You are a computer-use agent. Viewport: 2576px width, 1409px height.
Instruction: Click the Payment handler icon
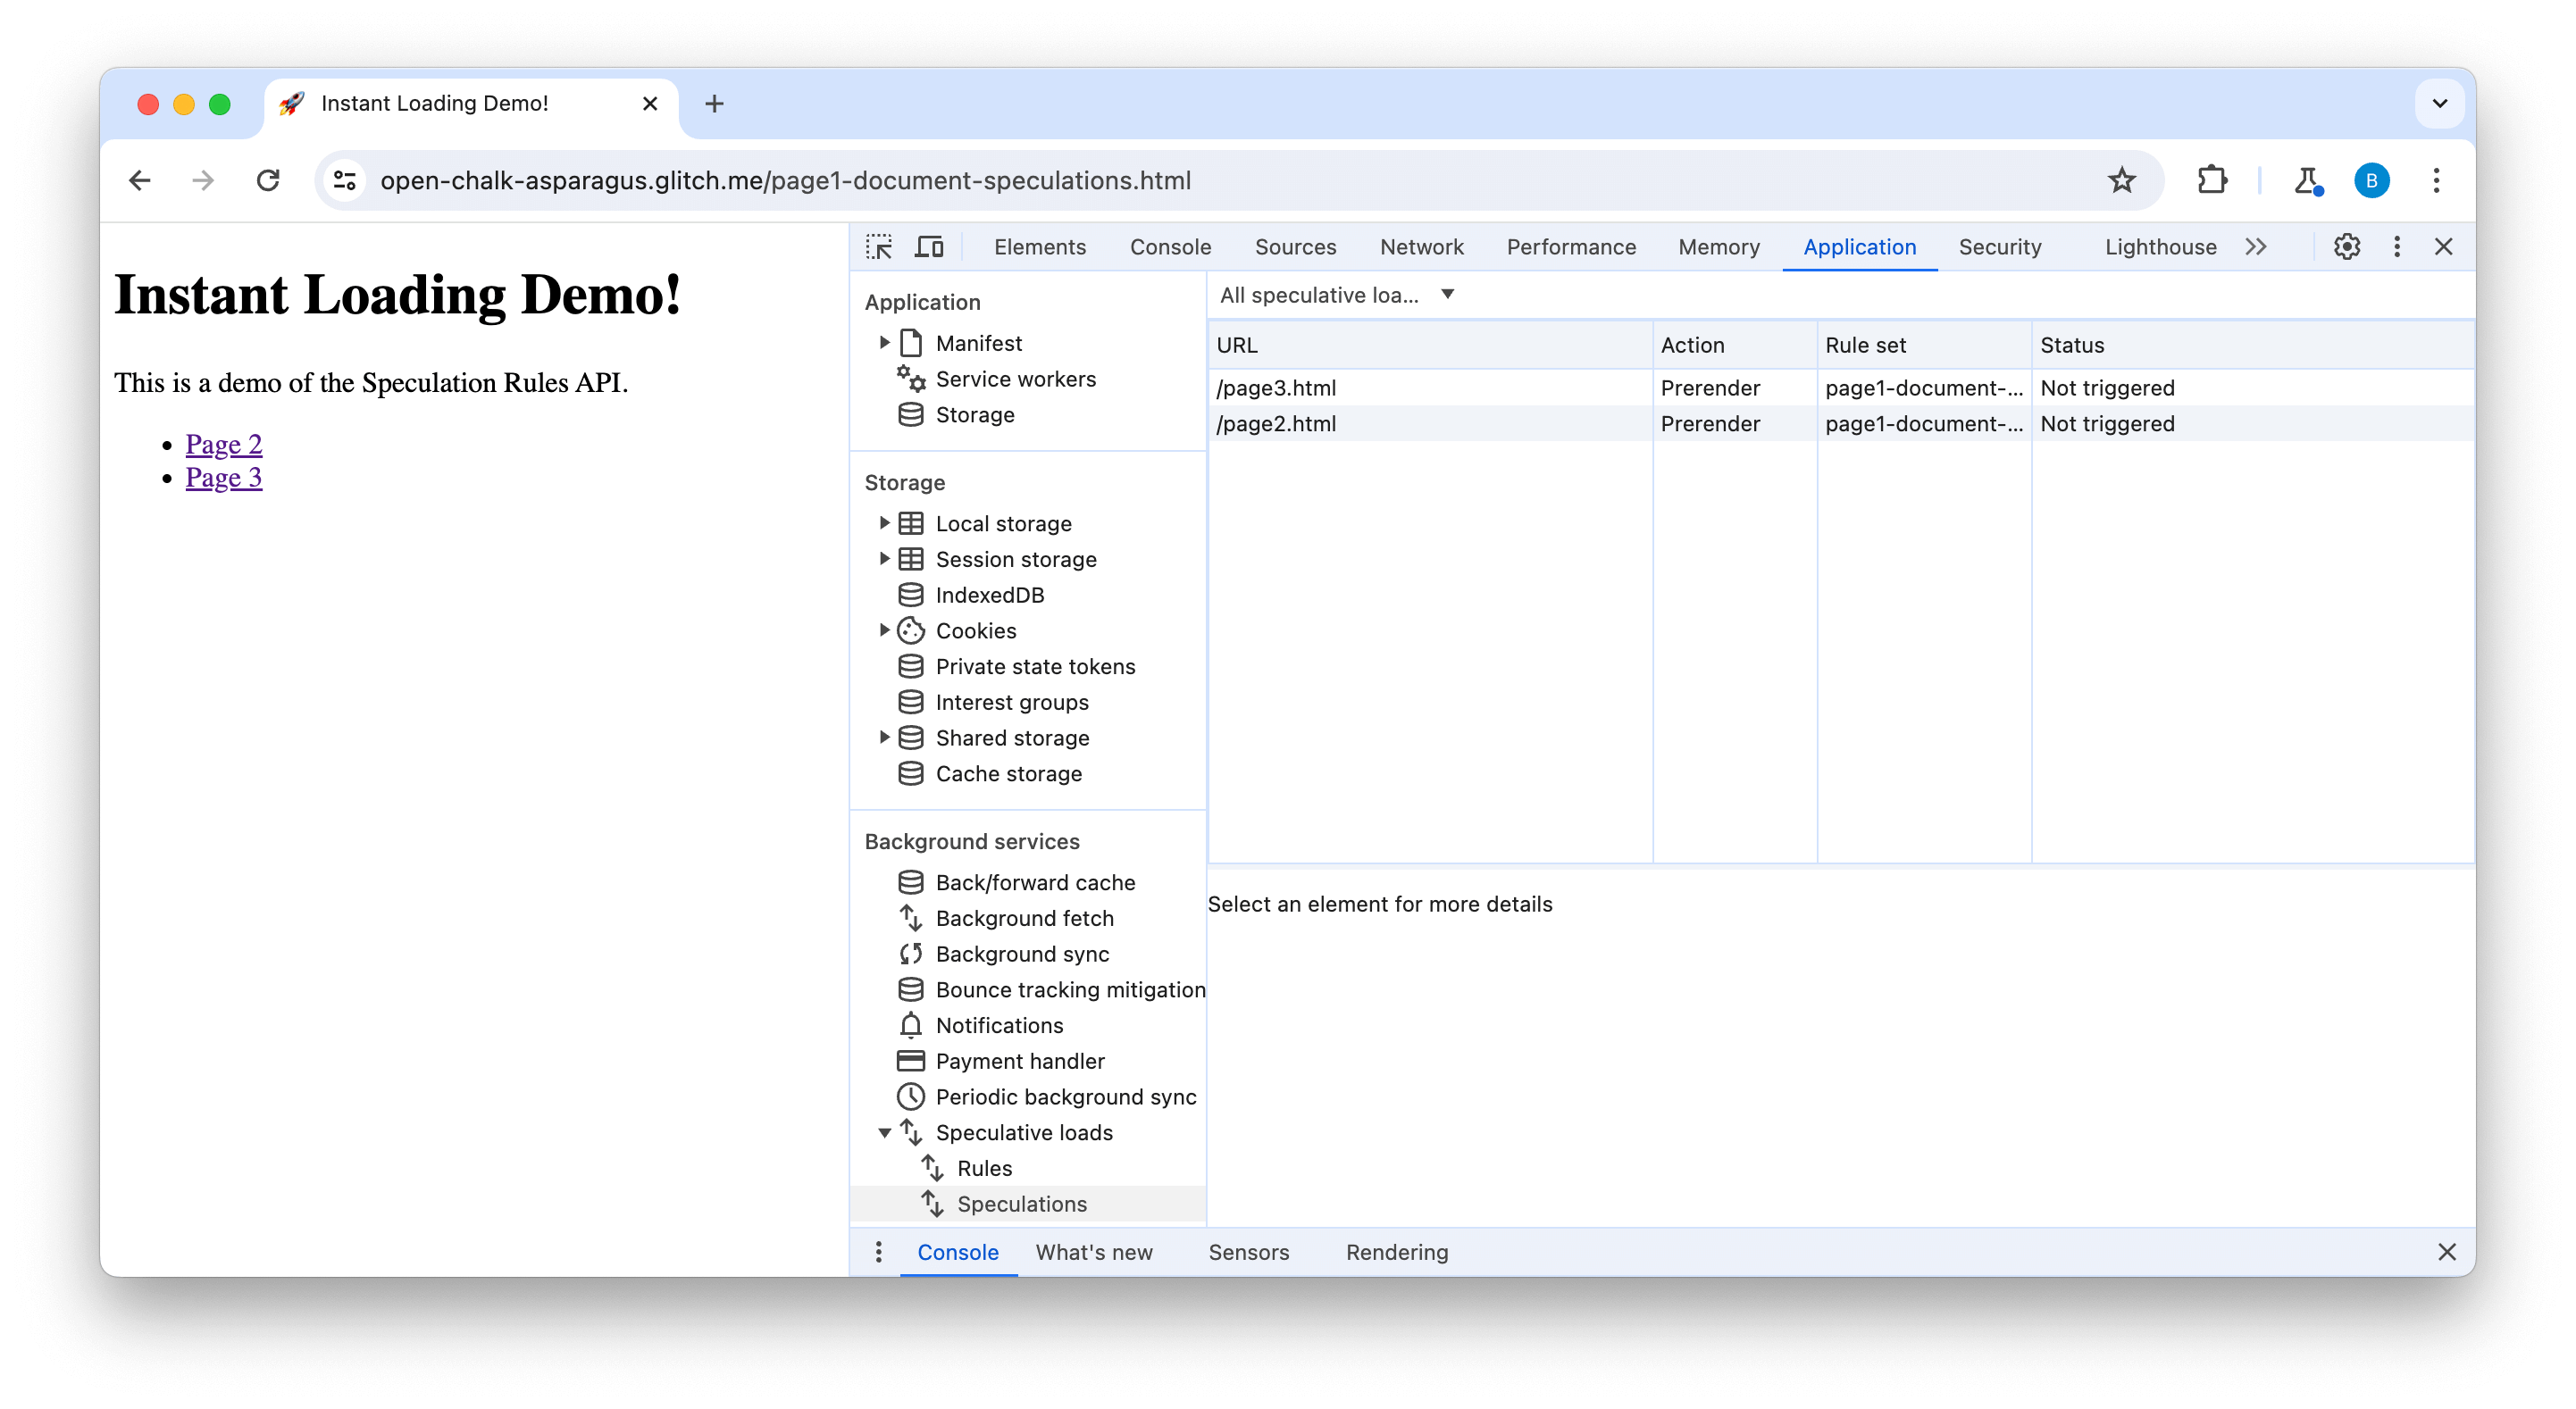pyautogui.click(x=911, y=1060)
